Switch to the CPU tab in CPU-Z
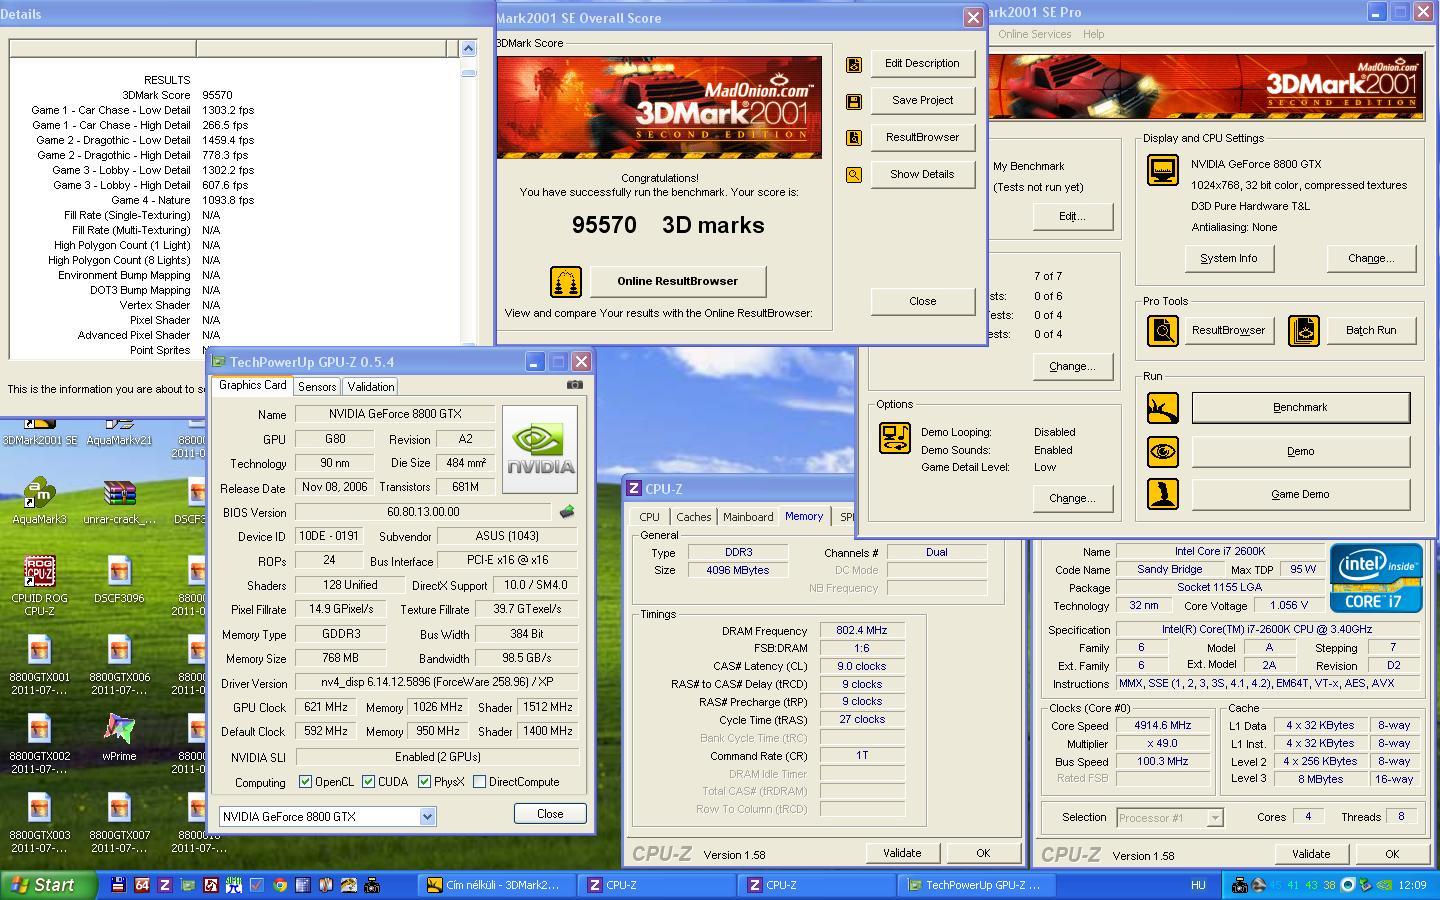 coord(649,517)
